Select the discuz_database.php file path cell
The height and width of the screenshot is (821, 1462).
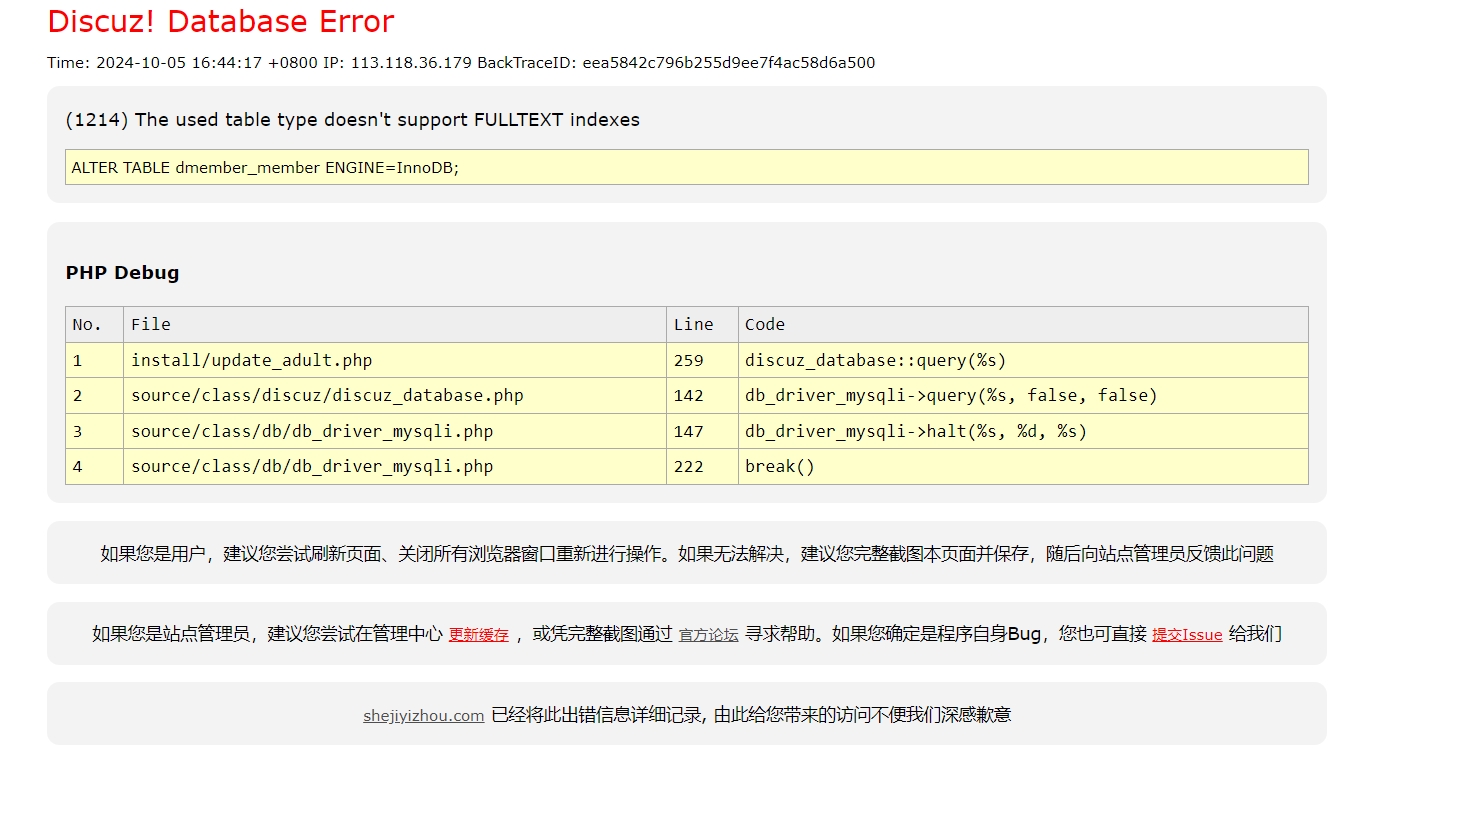click(x=327, y=396)
